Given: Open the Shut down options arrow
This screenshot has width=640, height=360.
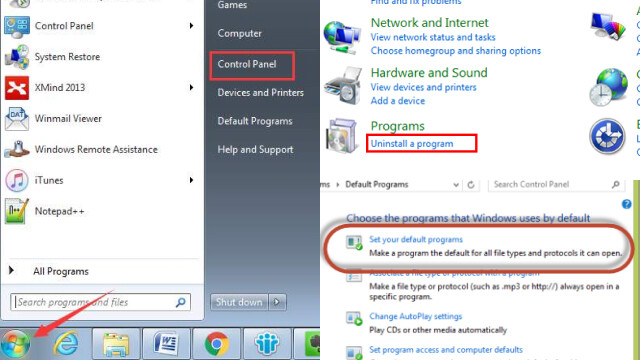Looking at the screenshot, I should point(277,302).
